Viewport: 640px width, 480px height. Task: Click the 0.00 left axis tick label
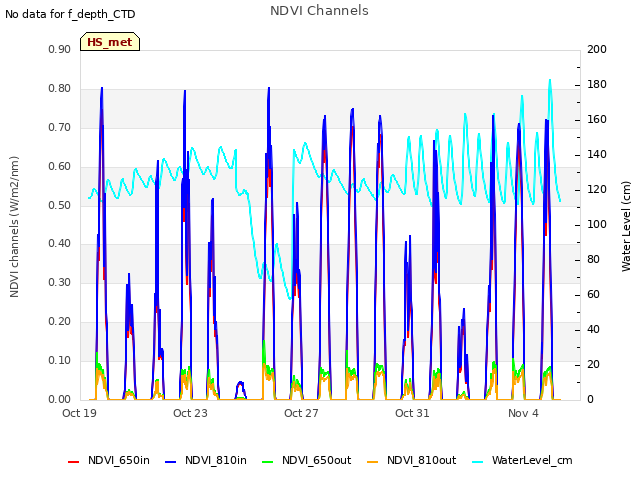pyautogui.click(x=60, y=400)
